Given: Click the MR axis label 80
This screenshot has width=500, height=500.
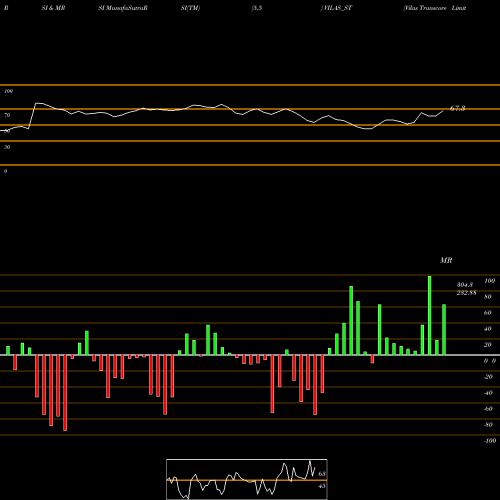Looking at the screenshot, I should coord(488,297).
